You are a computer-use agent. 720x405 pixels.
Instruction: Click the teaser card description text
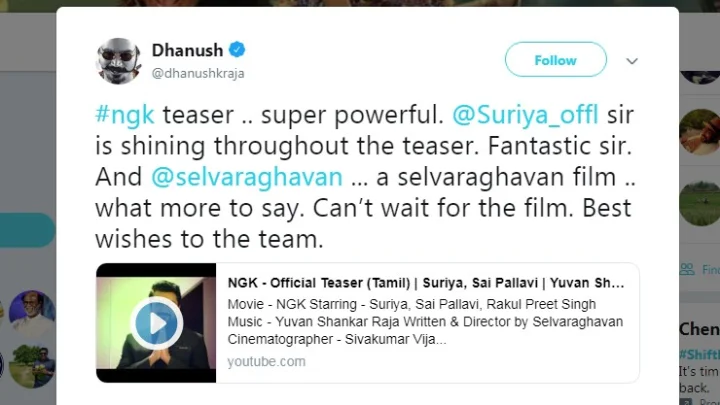pyautogui.click(x=425, y=321)
